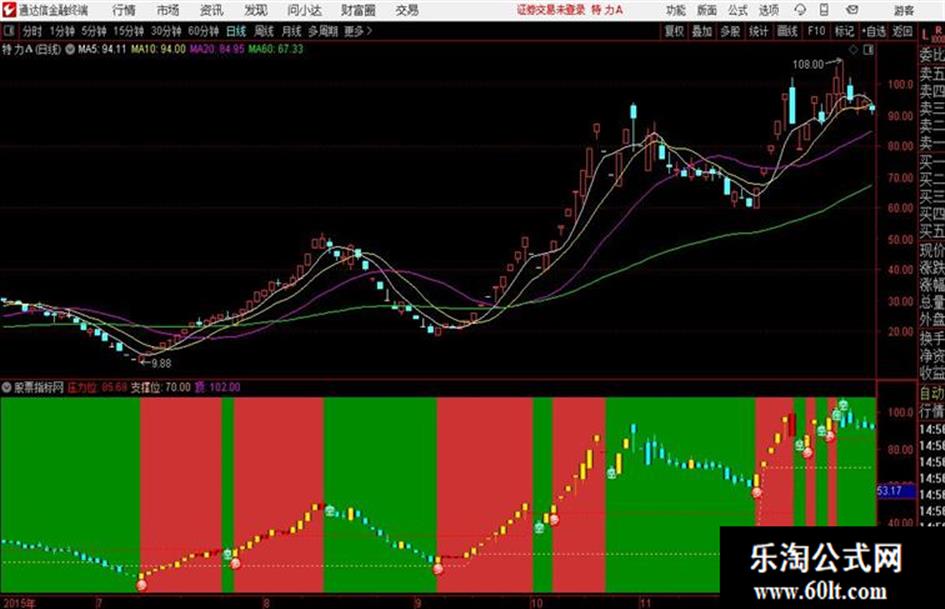Open the F10 company info button

pos(816,31)
